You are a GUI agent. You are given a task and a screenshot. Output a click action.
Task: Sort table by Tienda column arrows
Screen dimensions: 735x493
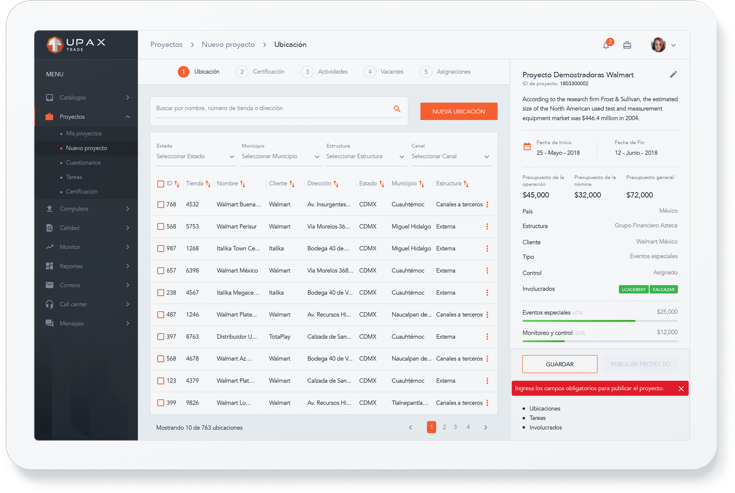[208, 184]
